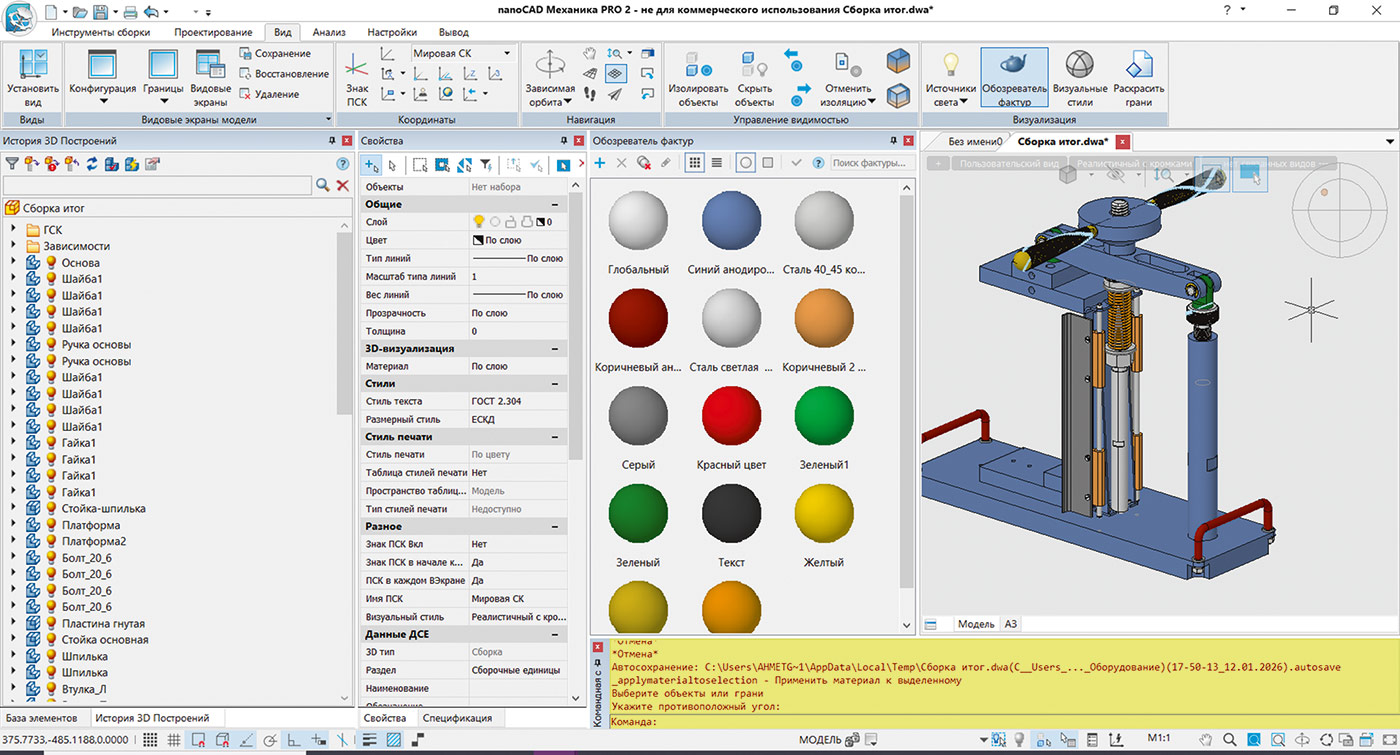Image resolution: width=1400 pixels, height=755 pixels.
Task: Toggle visibility lightbulb of Стойка основная
Action: pyautogui.click(x=50, y=640)
